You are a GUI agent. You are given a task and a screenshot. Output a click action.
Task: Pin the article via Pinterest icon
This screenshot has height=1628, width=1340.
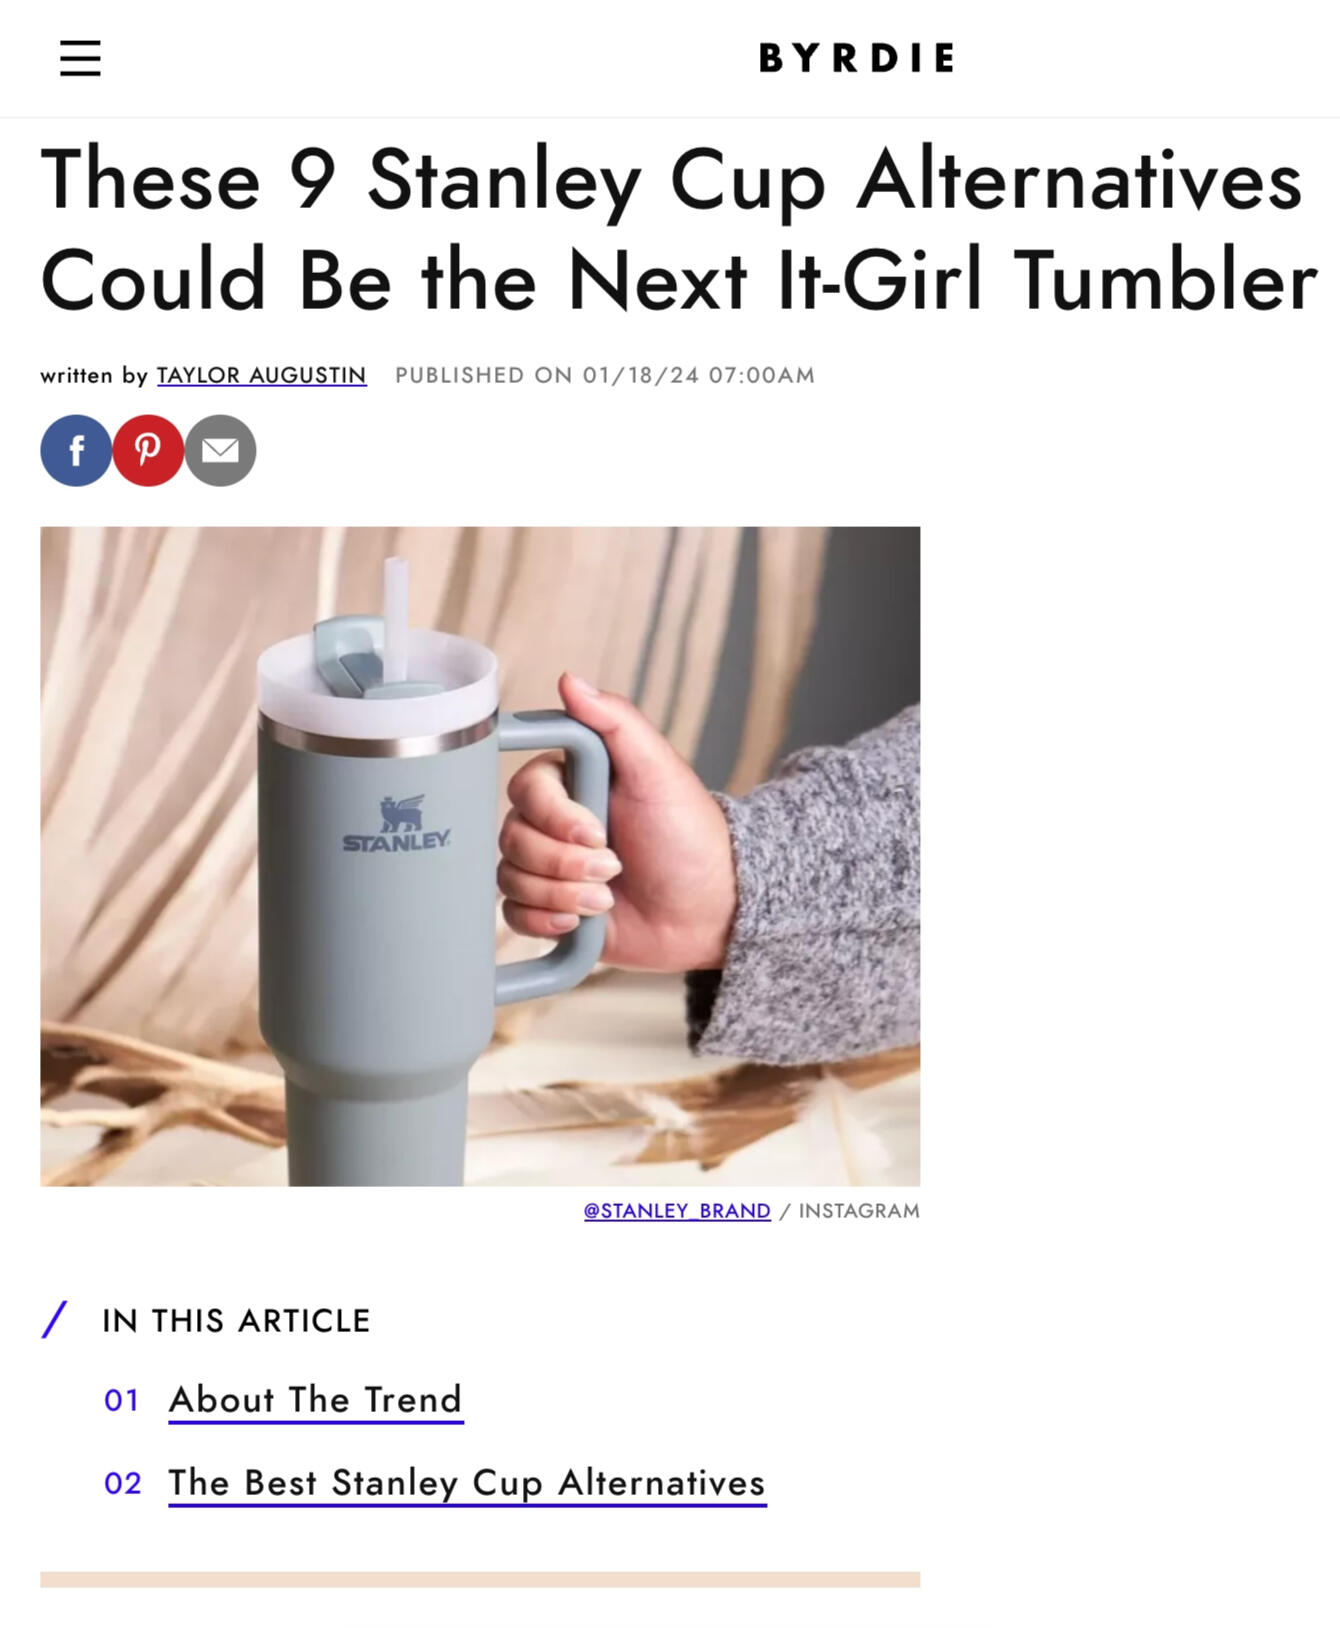click(x=148, y=451)
